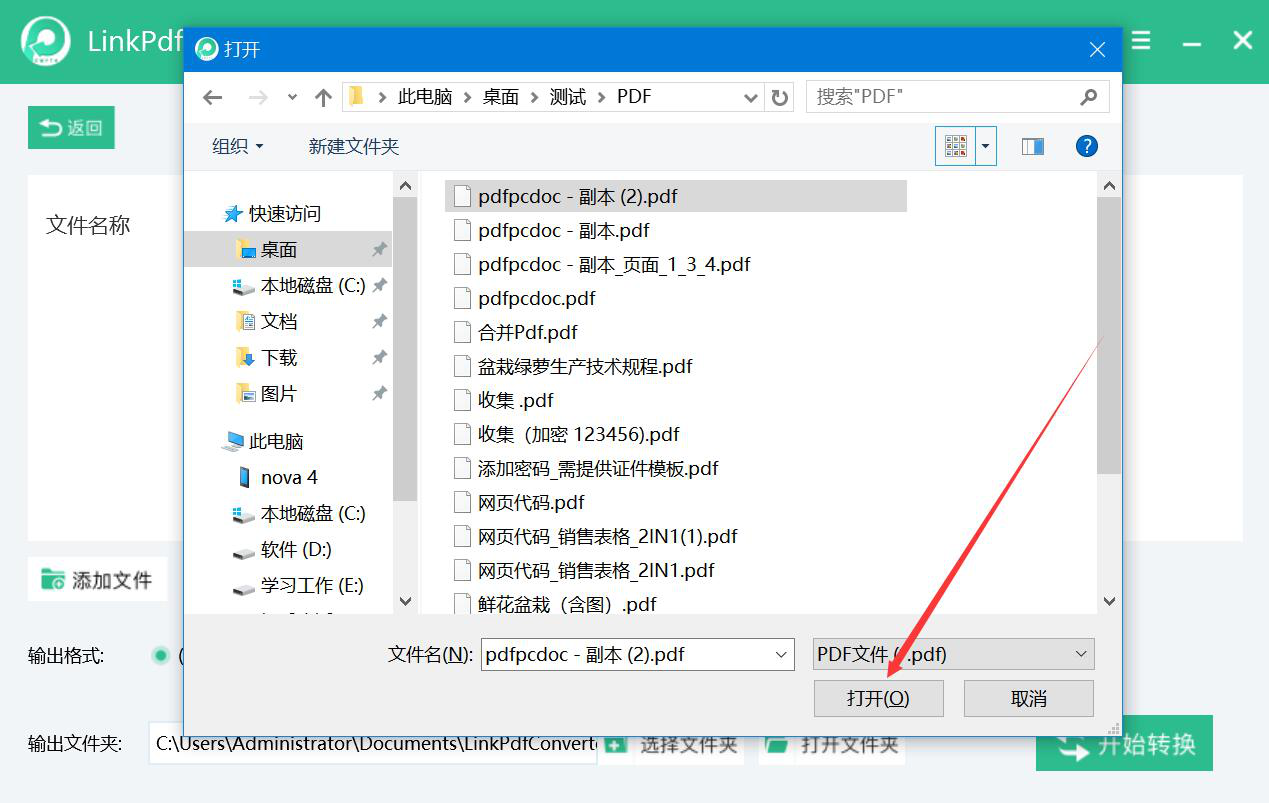Open LinkPdf hamburger menu icon
The width and height of the screenshot is (1269, 803).
(x=1140, y=41)
